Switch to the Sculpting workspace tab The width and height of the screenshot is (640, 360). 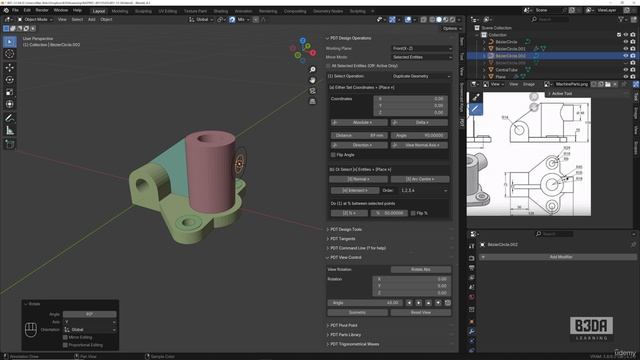[x=143, y=11]
